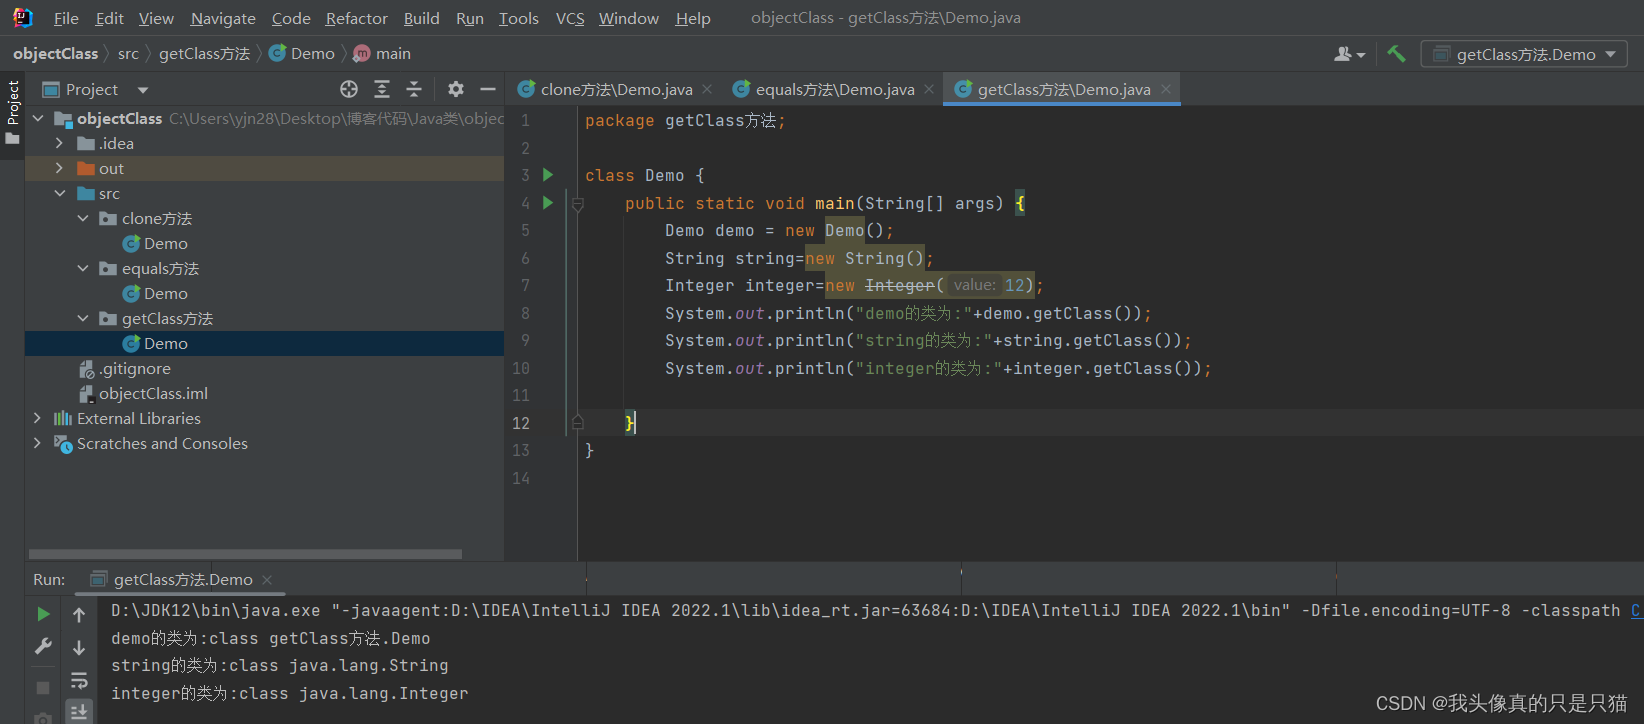This screenshot has height=724, width=1644.
Task: Collapse the getClass方法 package chevron
Action: pos(83,318)
